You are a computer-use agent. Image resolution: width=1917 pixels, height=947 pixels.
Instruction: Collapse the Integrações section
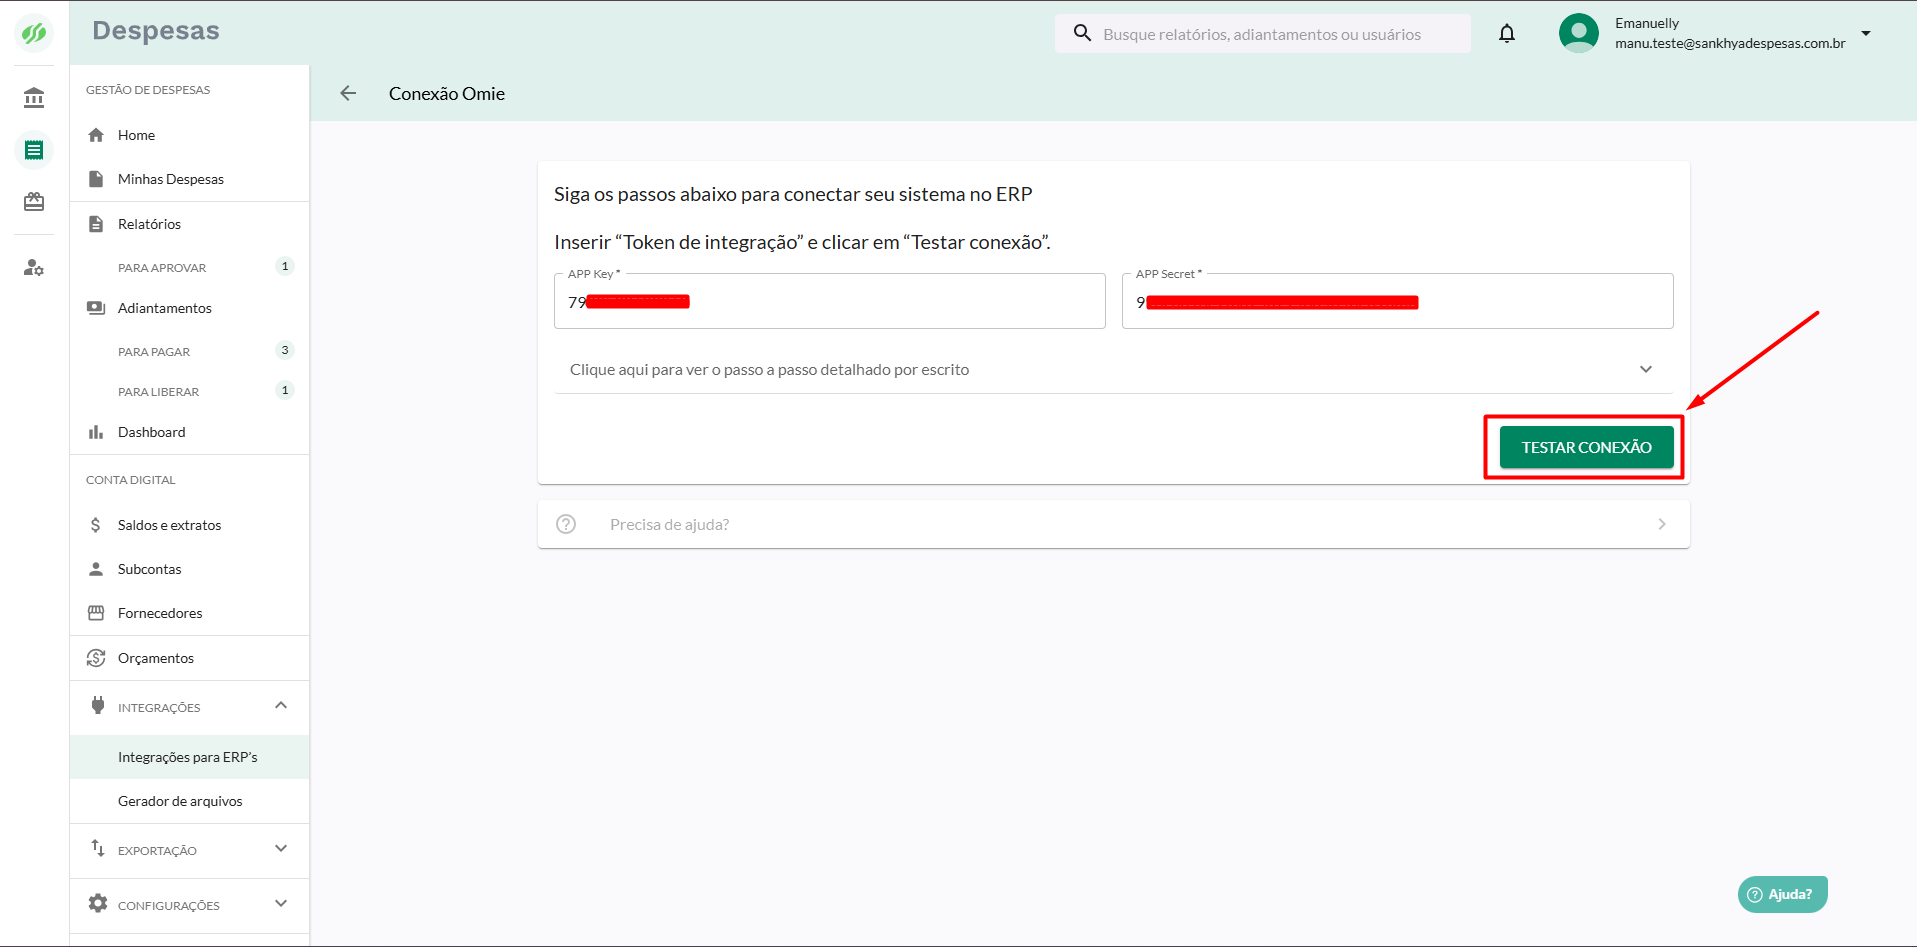281,706
